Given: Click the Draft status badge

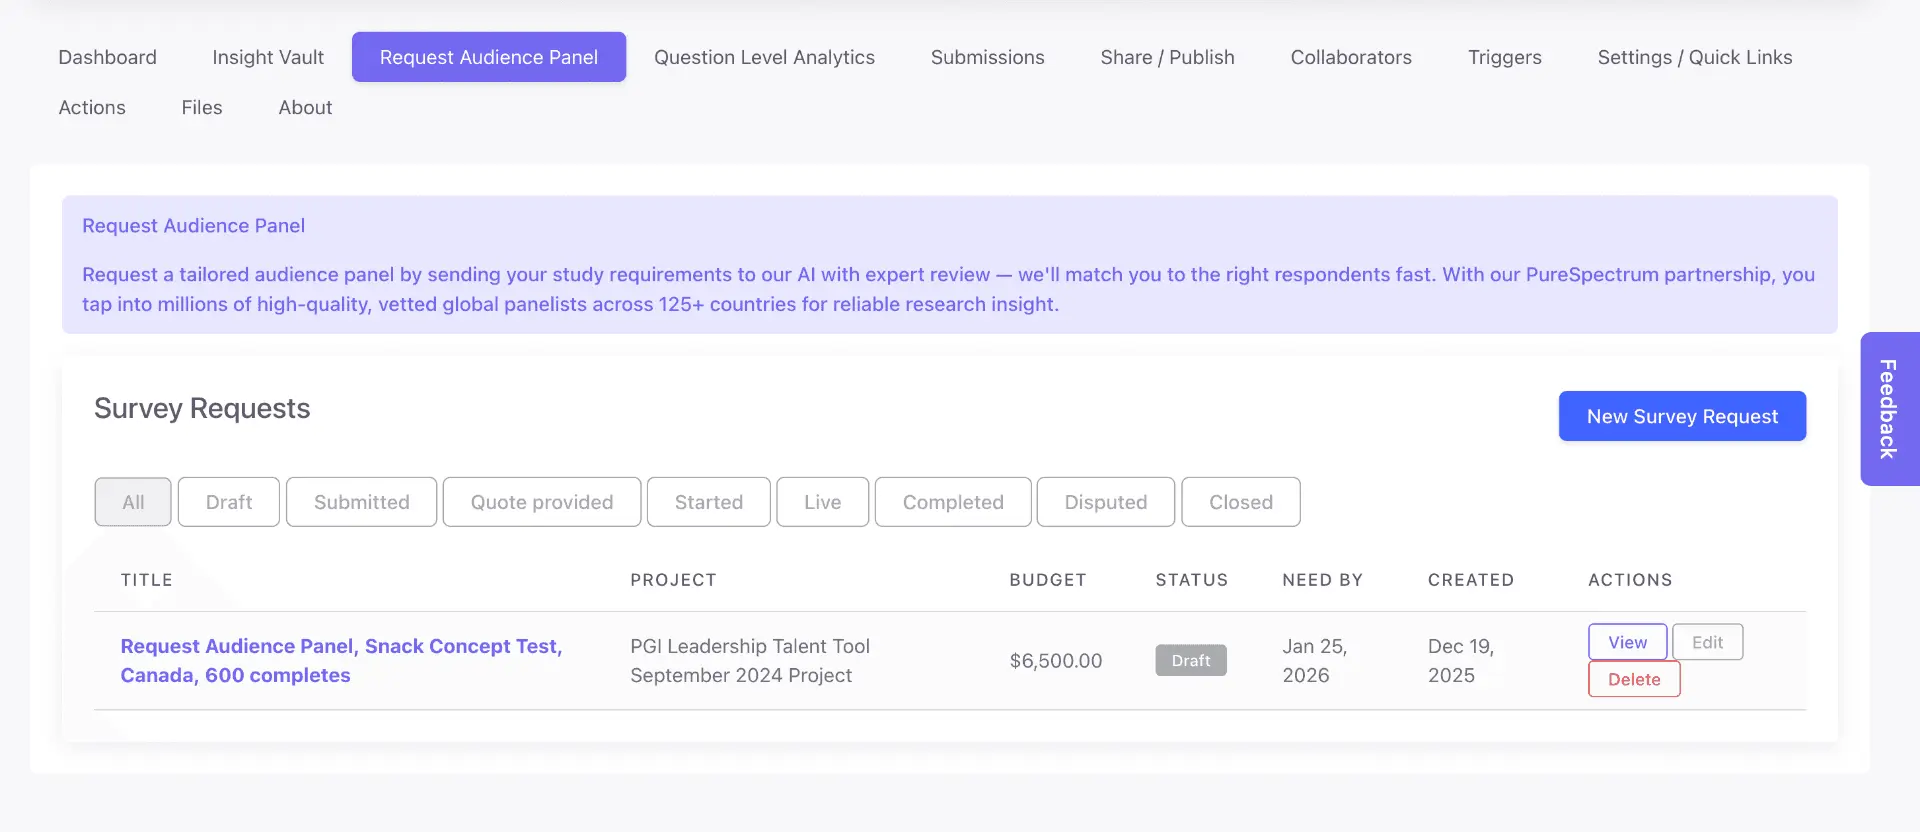Looking at the screenshot, I should click(1191, 660).
